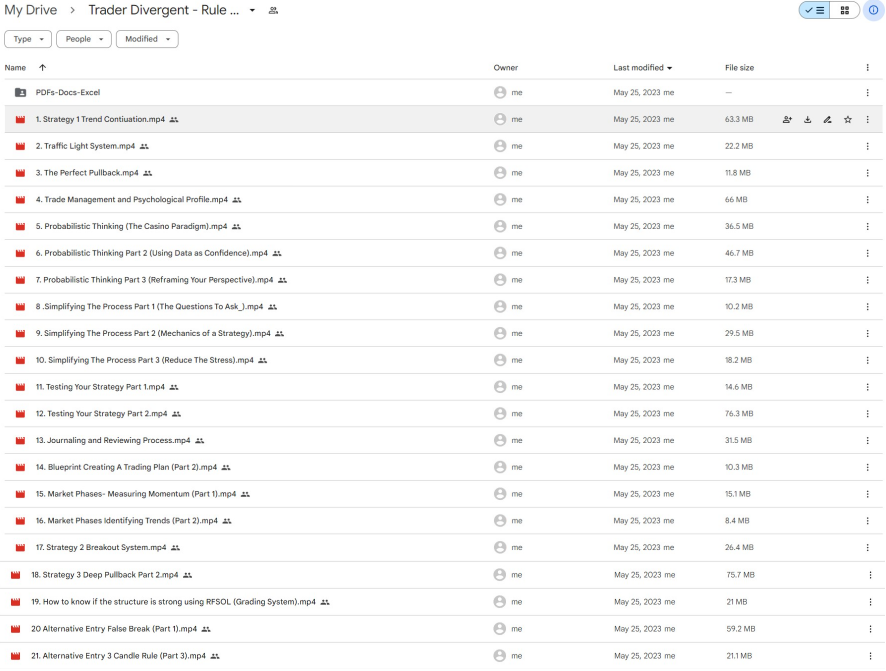Open the Type filter dropdown
Viewport: 886px width, 671px height.
[x=28, y=39]
